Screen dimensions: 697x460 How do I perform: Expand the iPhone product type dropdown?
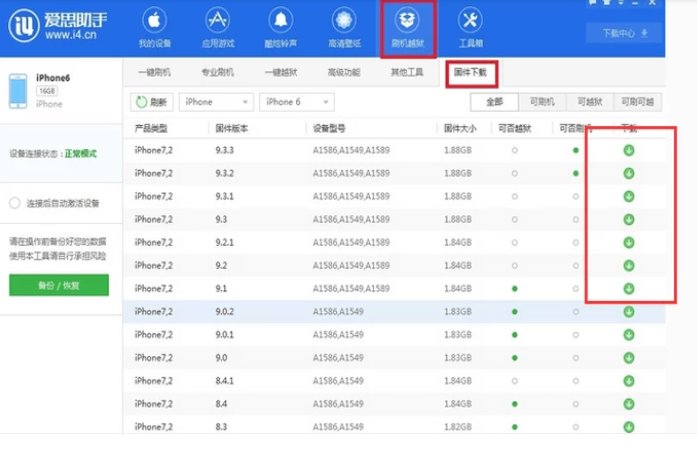pyautogui.click(x=216, y=102)
